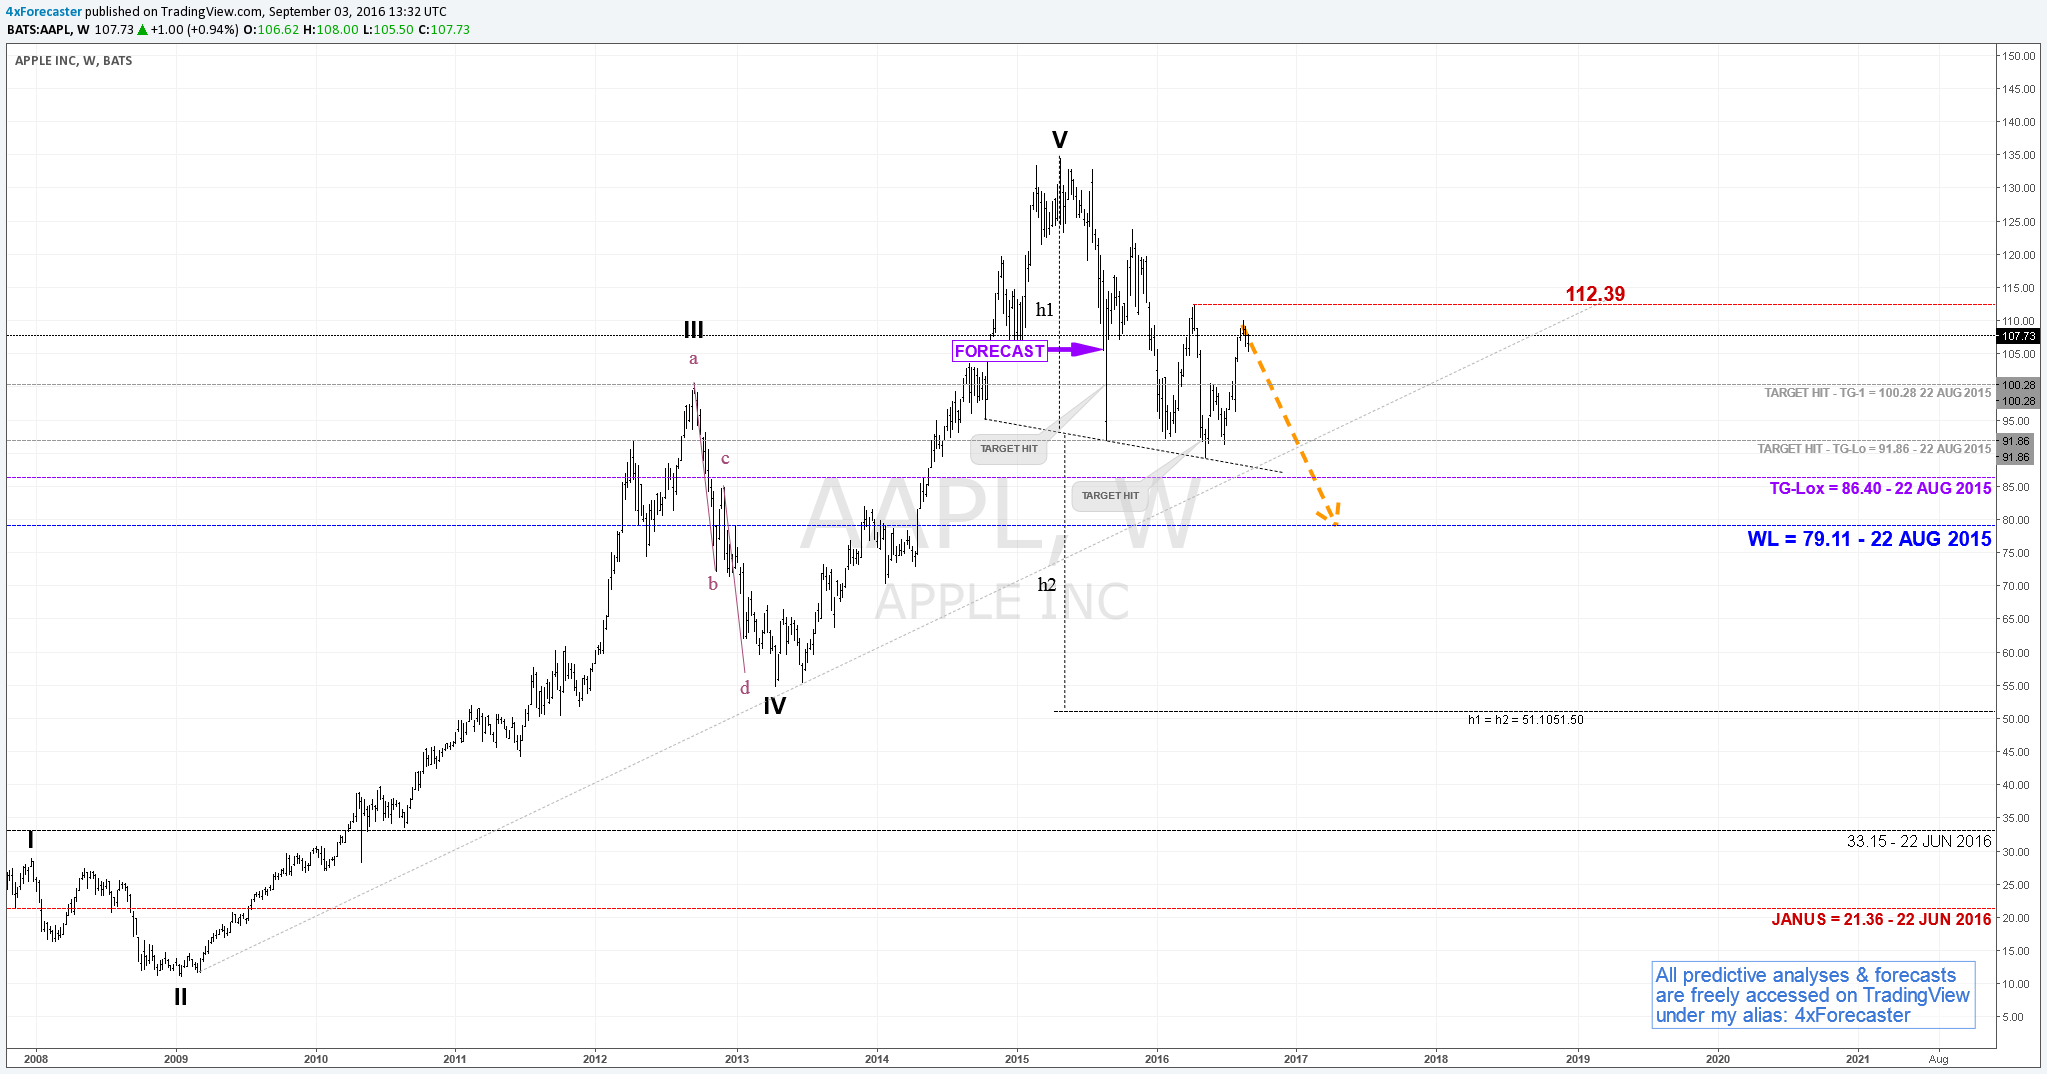Select the L:105.50 low value
This screenshot has height=1074, width=2047.
click(388, 30)
